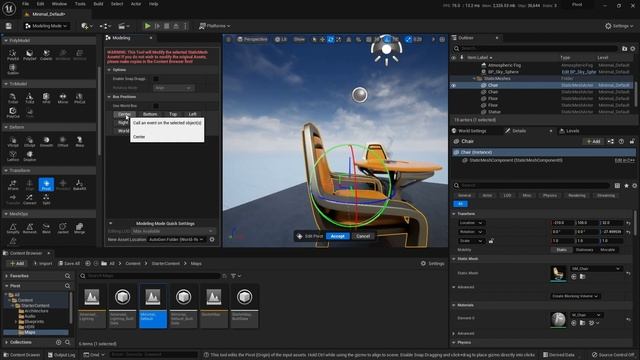Select the Weld MeshOps tool

pos(46,228)
